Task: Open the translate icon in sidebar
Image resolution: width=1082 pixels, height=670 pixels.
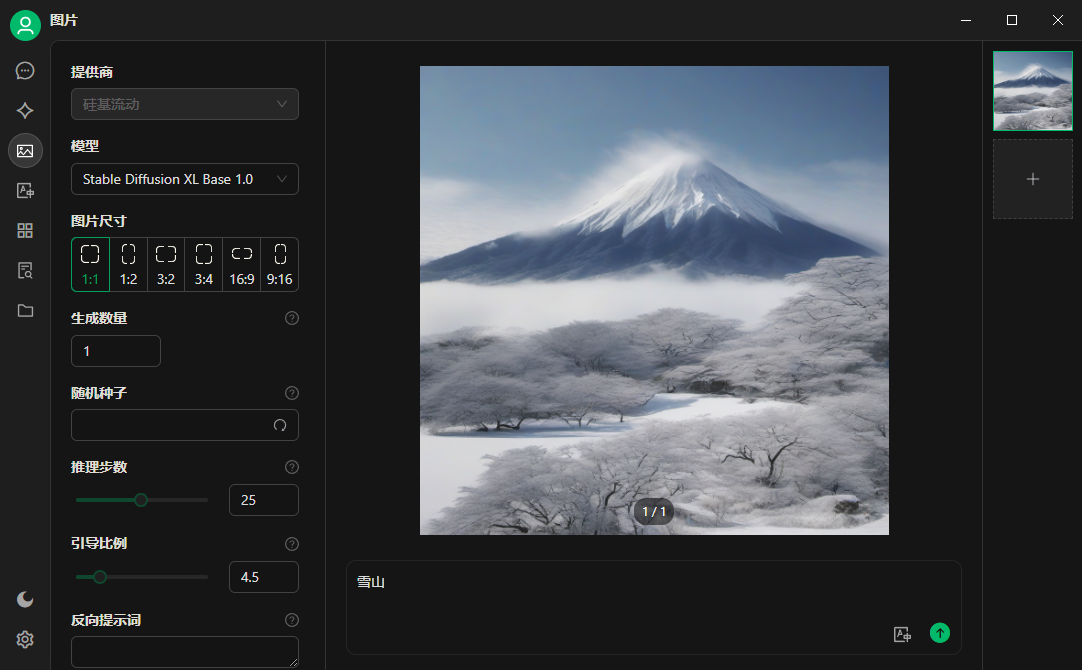Action: pyautogui.click(x=25, y=191)
